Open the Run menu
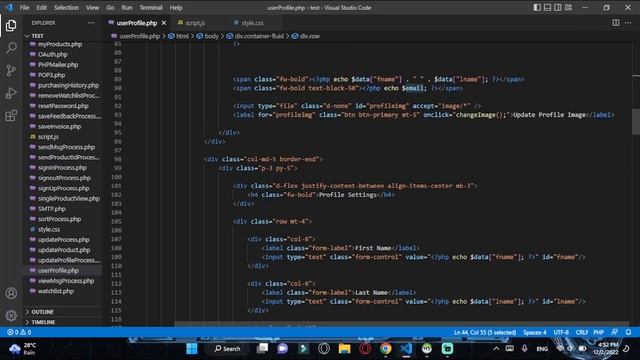640x360 pixels. (x=127, y=7)
